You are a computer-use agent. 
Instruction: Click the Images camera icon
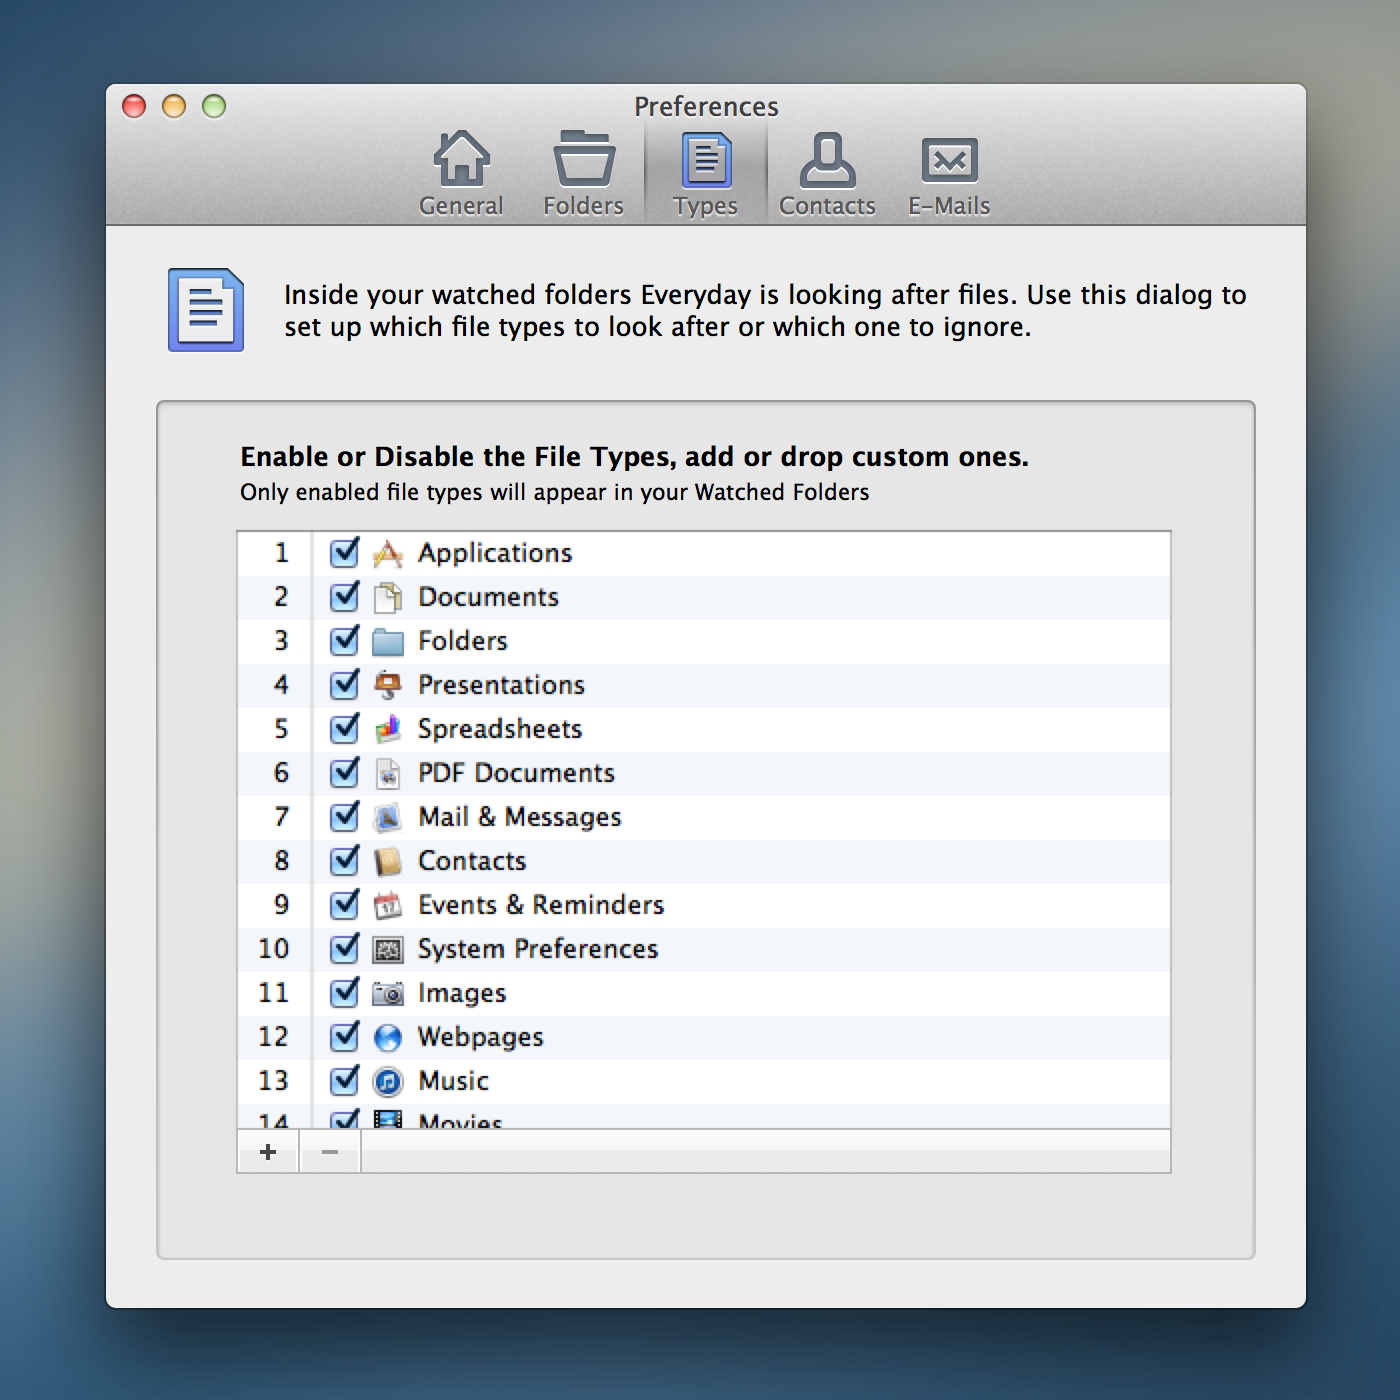tap(388, 993)
